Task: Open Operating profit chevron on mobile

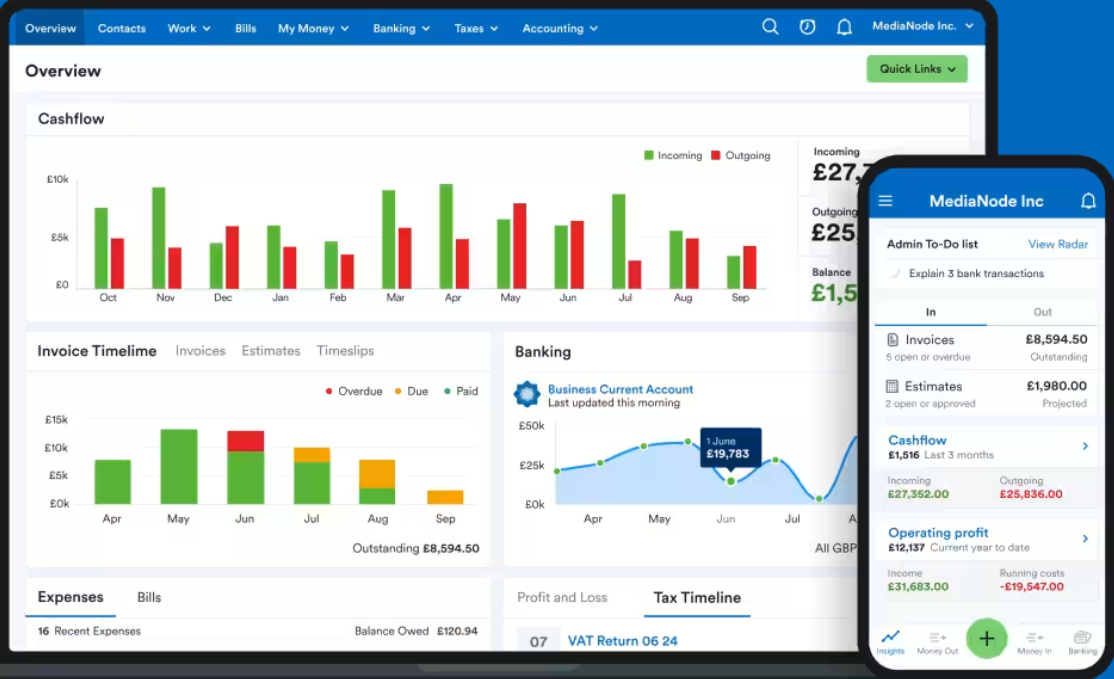Action: click(1085, 538)
